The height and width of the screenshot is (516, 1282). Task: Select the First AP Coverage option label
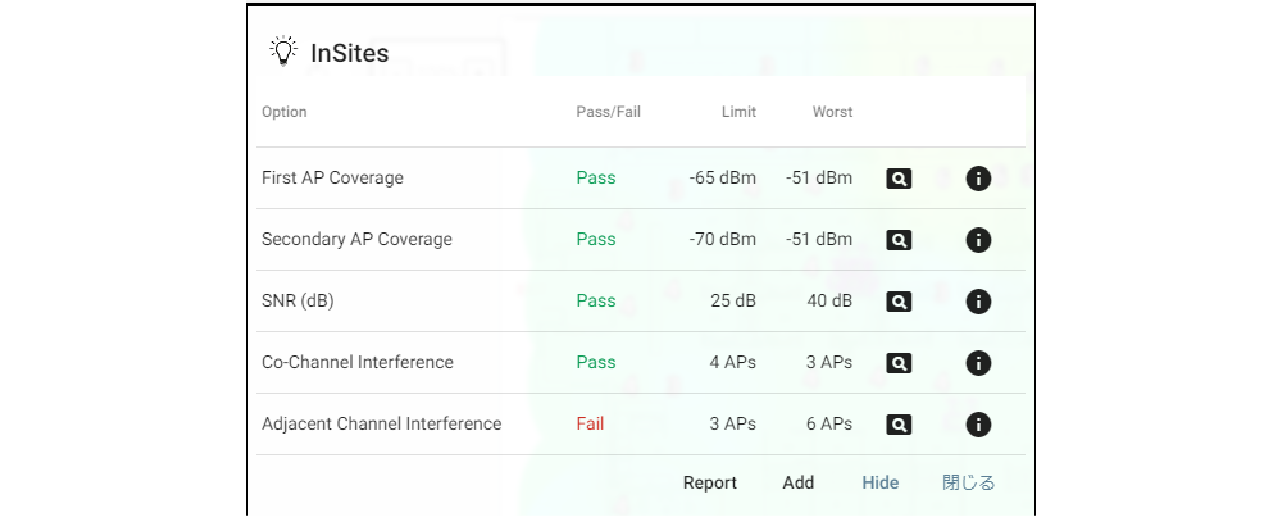tap(332, 178)
